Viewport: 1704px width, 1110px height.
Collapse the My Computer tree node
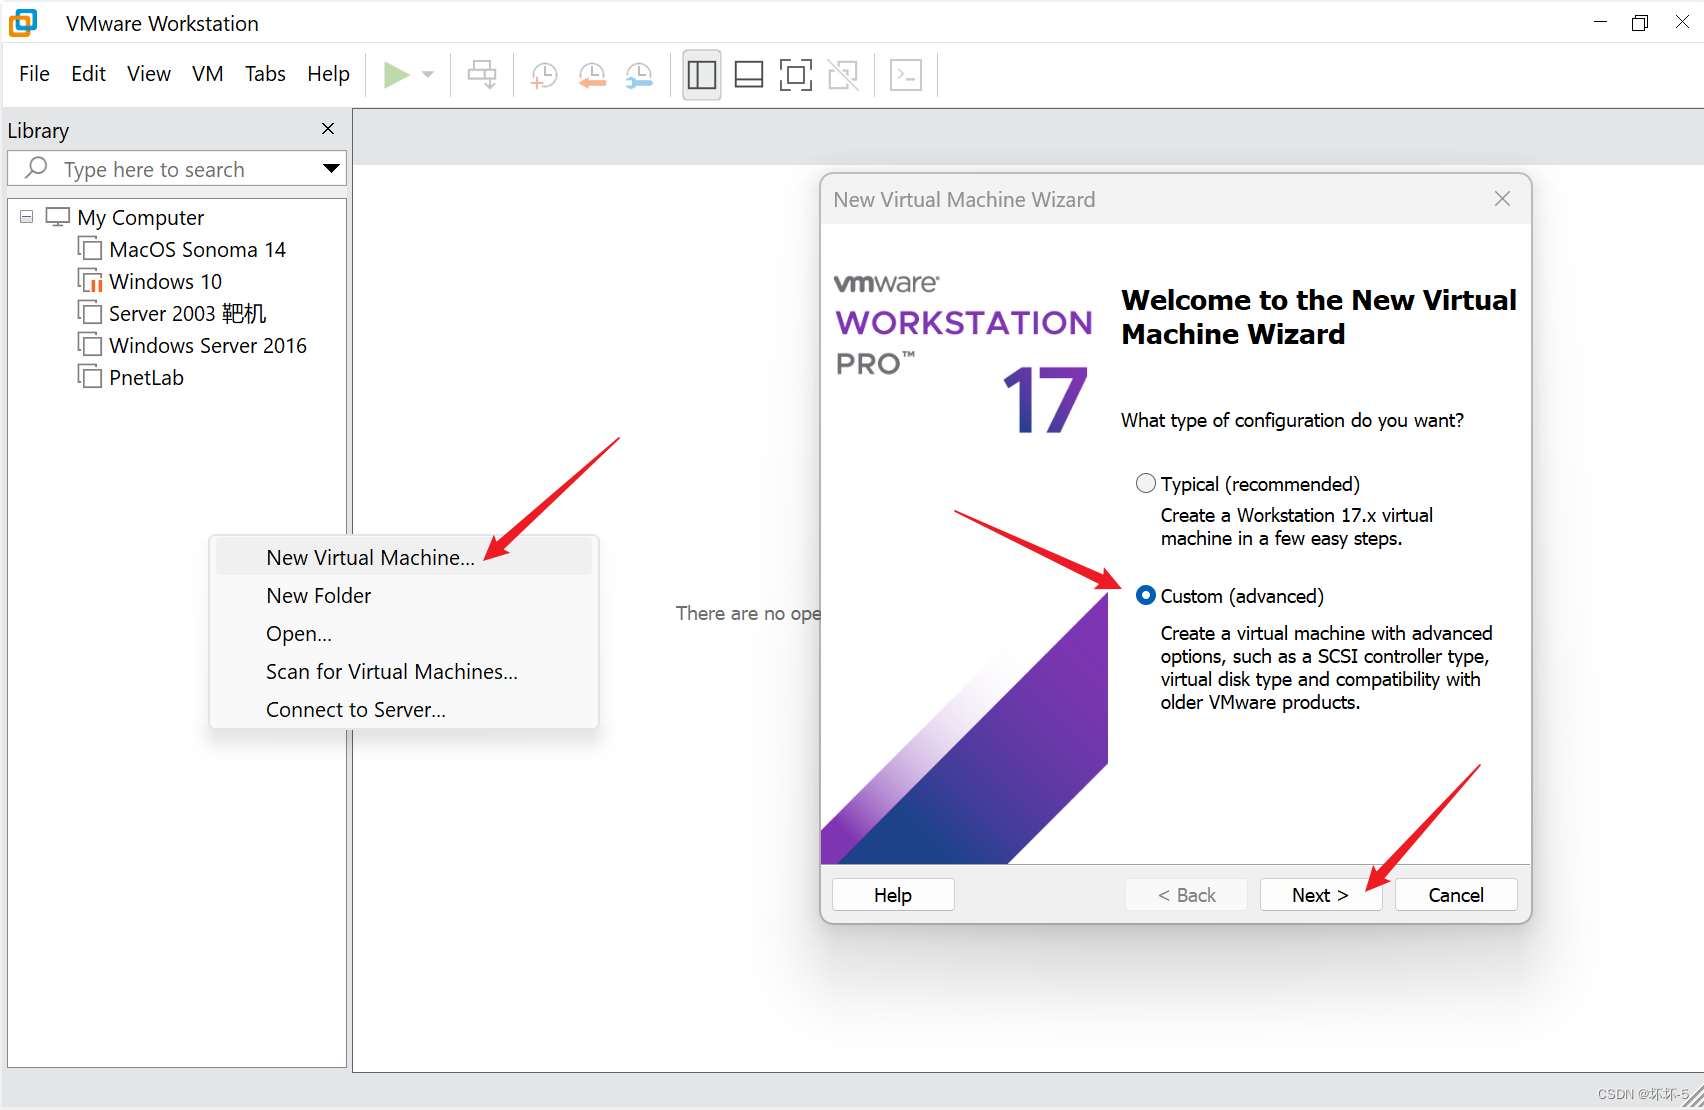(x=26, y=217)
